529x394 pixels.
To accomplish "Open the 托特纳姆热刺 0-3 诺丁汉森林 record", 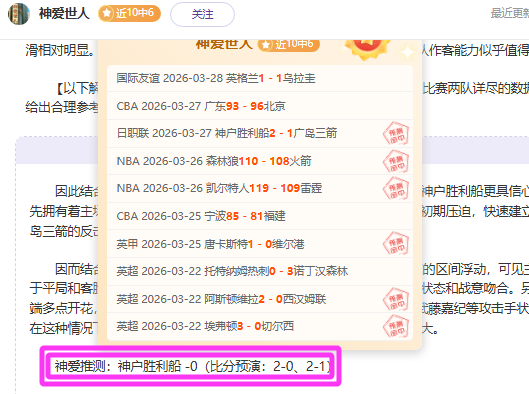I will pos(260,271).
